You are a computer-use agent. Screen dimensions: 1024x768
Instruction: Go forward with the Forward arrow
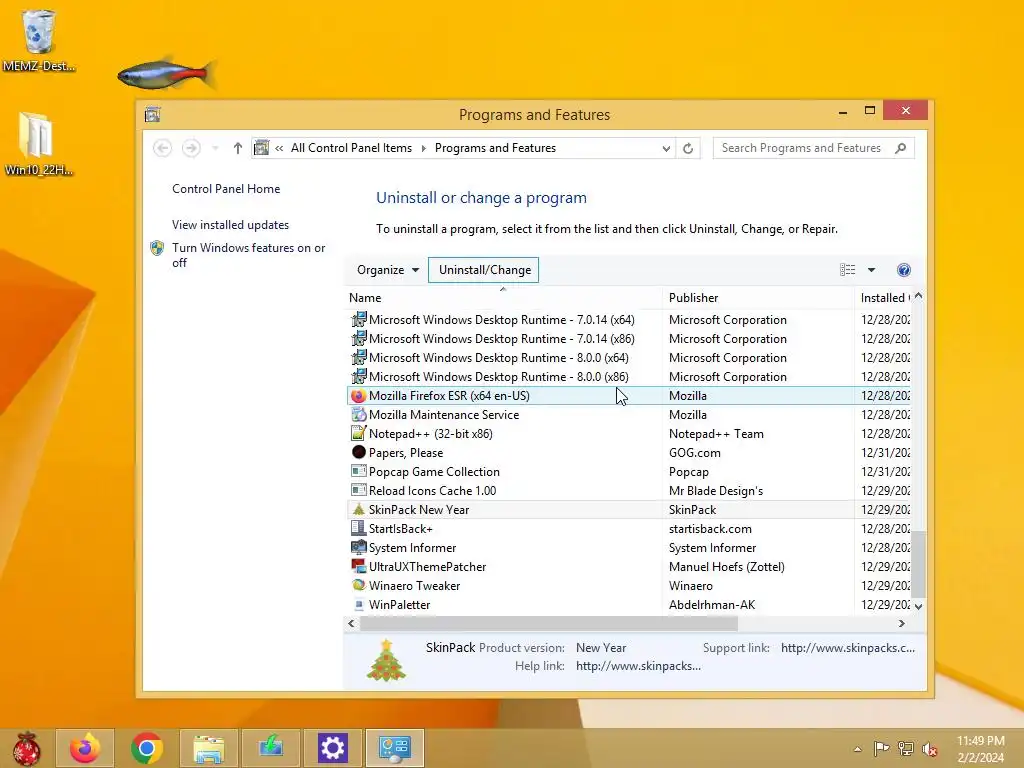click(x=191, y=148)
